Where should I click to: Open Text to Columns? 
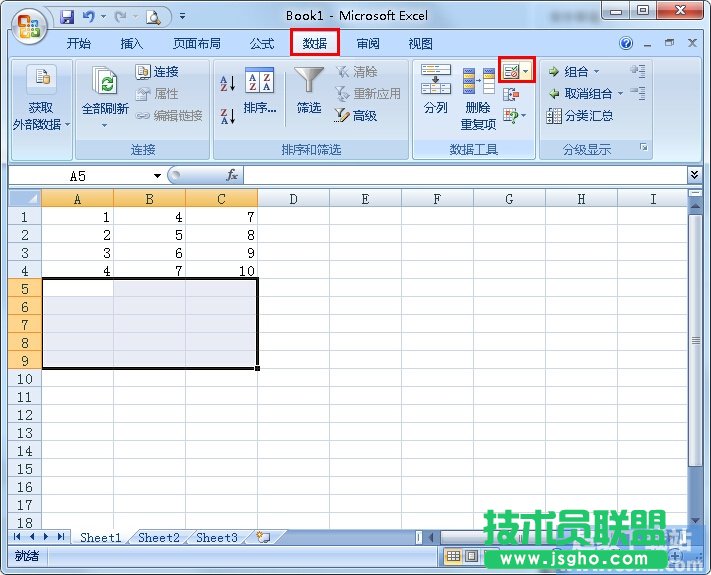[x=435, y=89]
